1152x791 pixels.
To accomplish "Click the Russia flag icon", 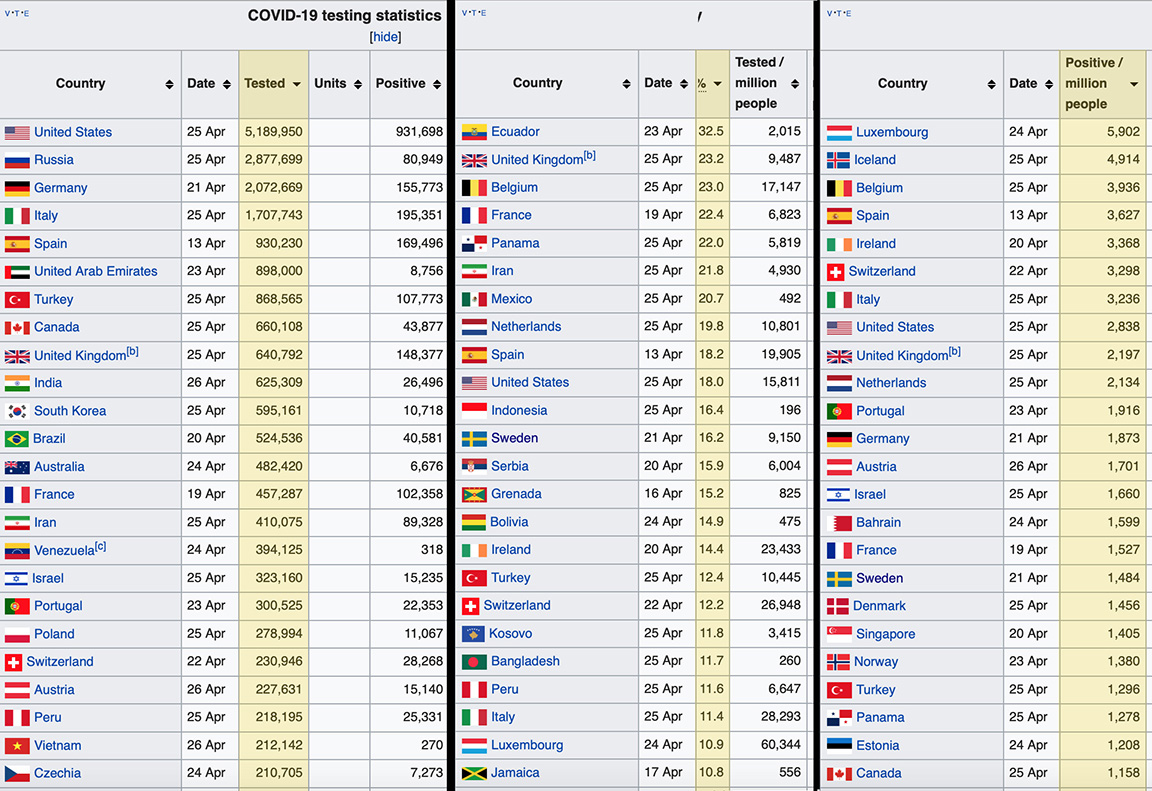I will coord(17,160).
